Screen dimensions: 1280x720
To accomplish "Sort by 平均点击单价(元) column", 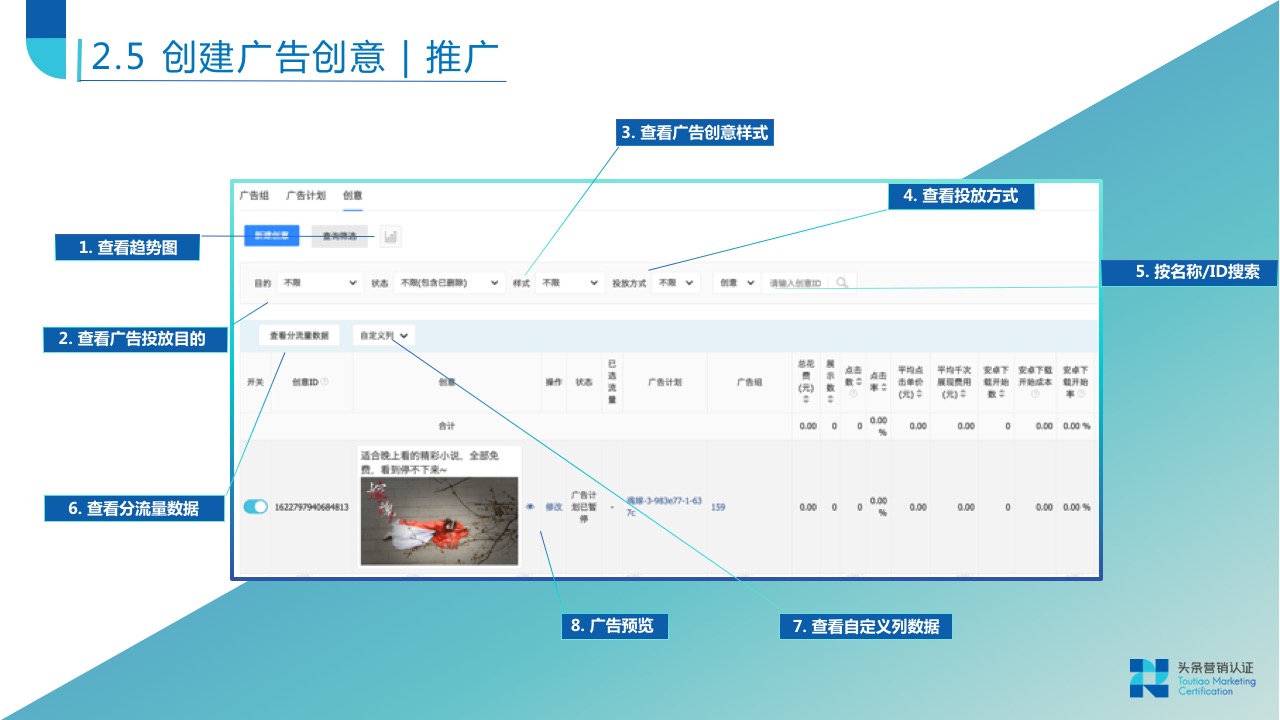I will coord(918,392).
